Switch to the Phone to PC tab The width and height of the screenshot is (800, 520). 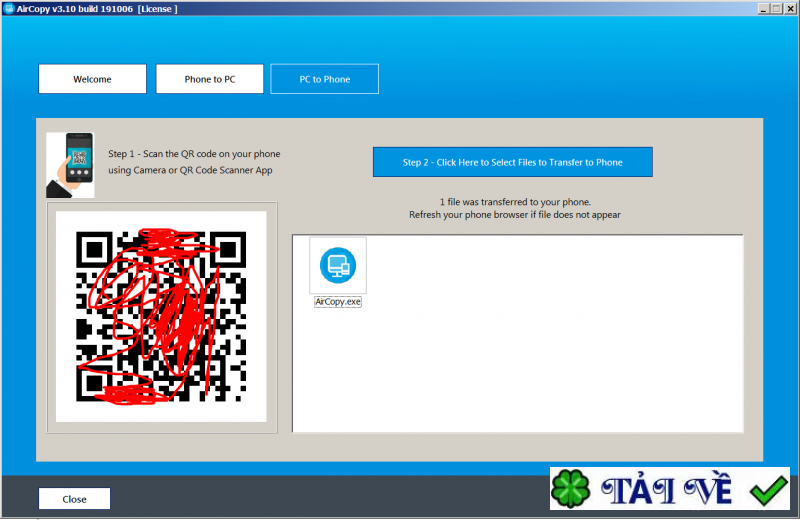(210, 79)
